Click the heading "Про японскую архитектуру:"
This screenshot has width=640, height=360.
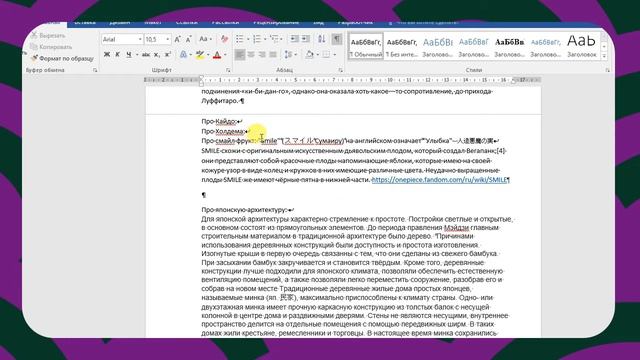pos(244,210)
